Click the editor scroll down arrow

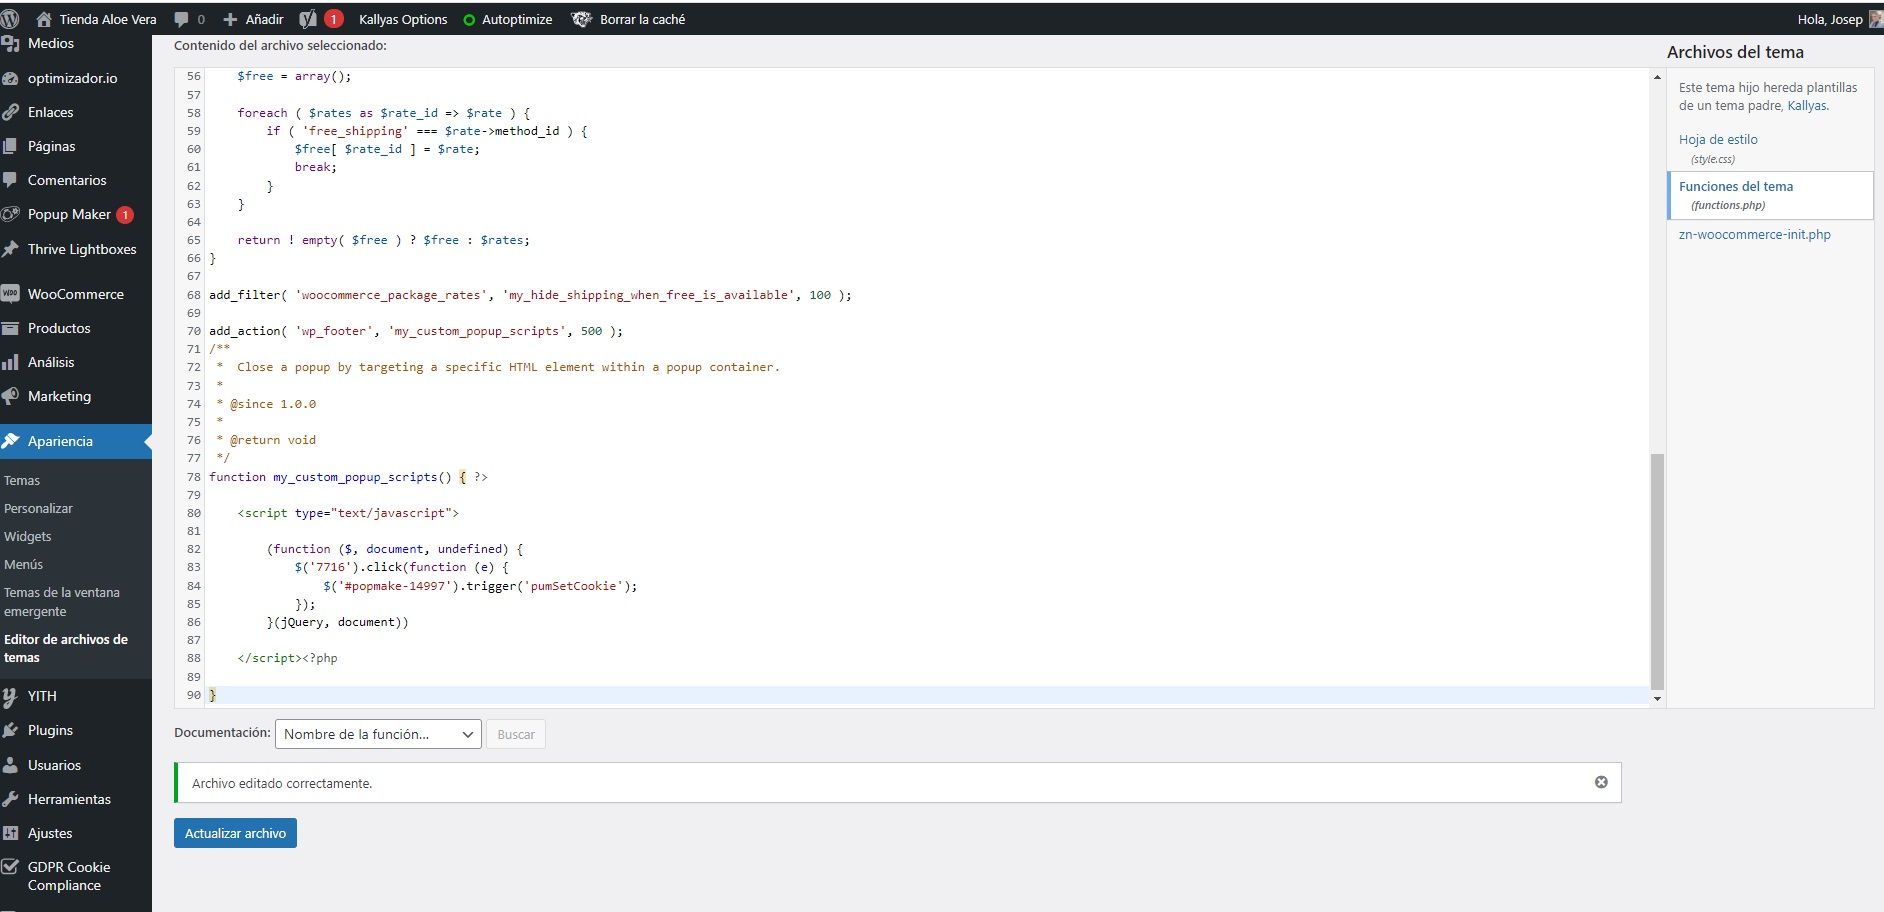click(x=1657, y=699)
